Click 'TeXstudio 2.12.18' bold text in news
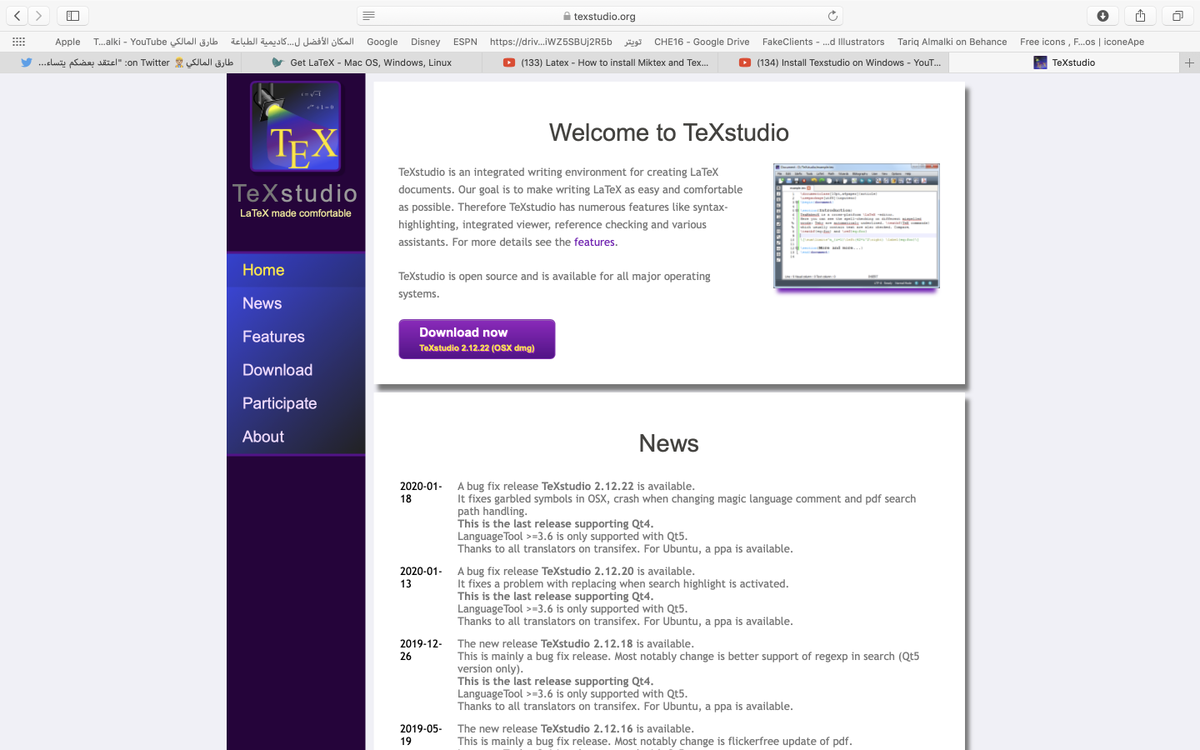 587,644
